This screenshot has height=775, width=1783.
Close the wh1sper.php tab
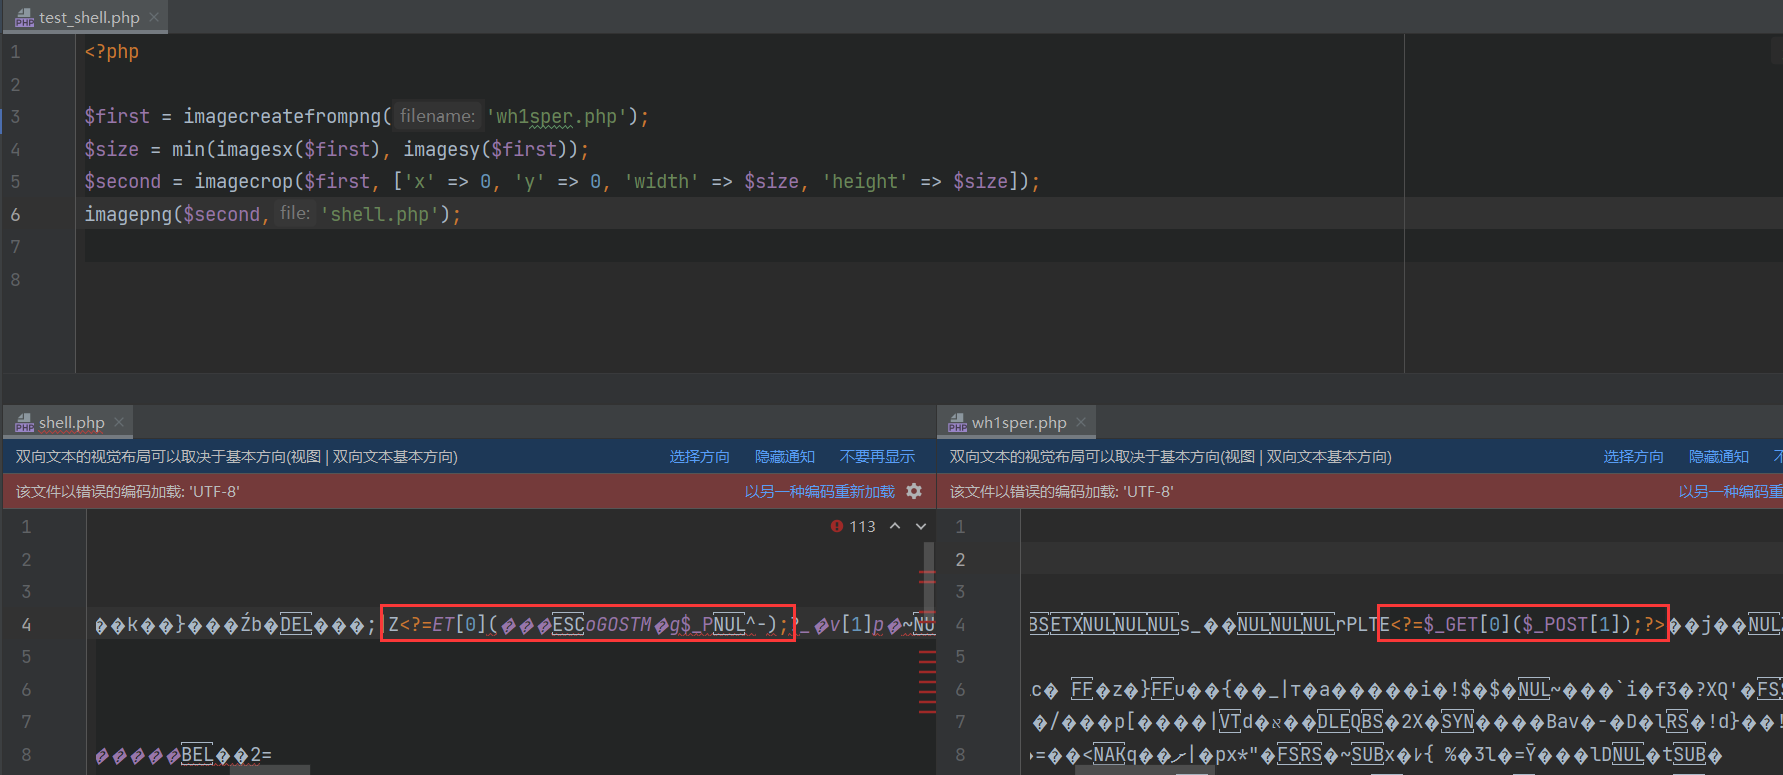pos(1081,422)
